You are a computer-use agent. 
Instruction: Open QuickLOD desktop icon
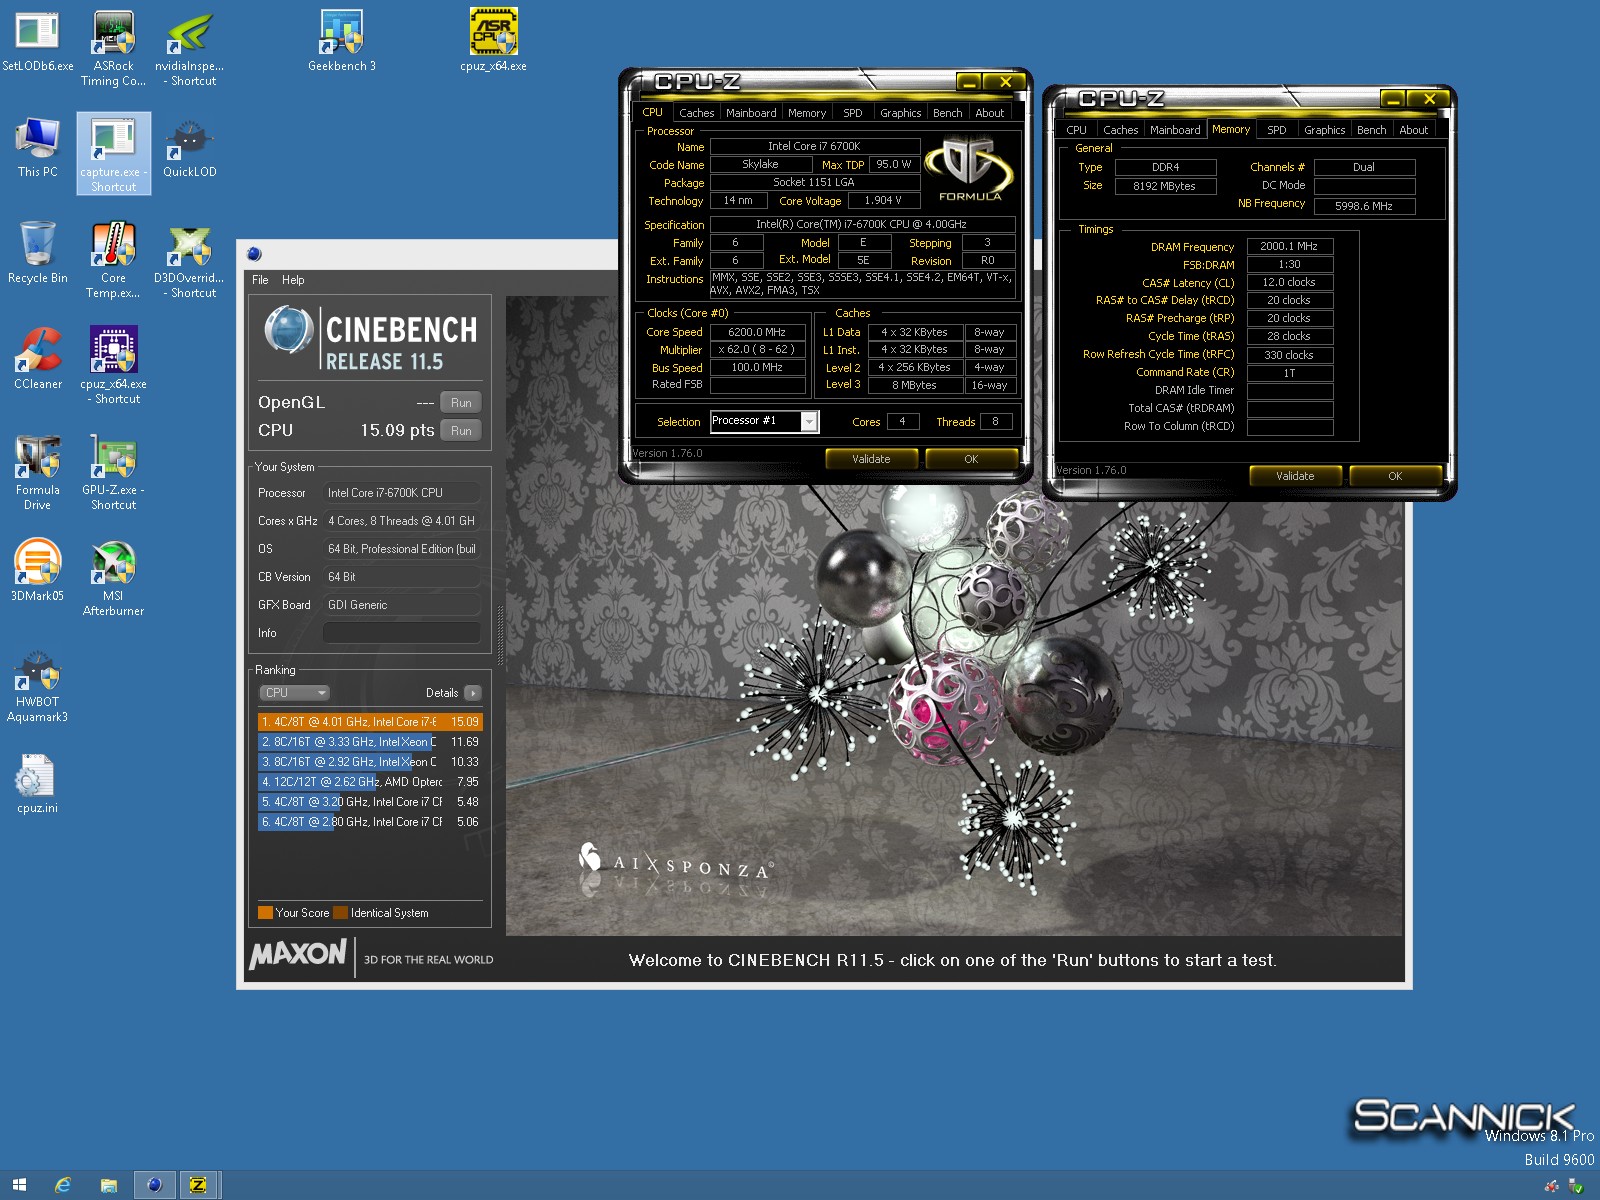click(x=189, y=147)
